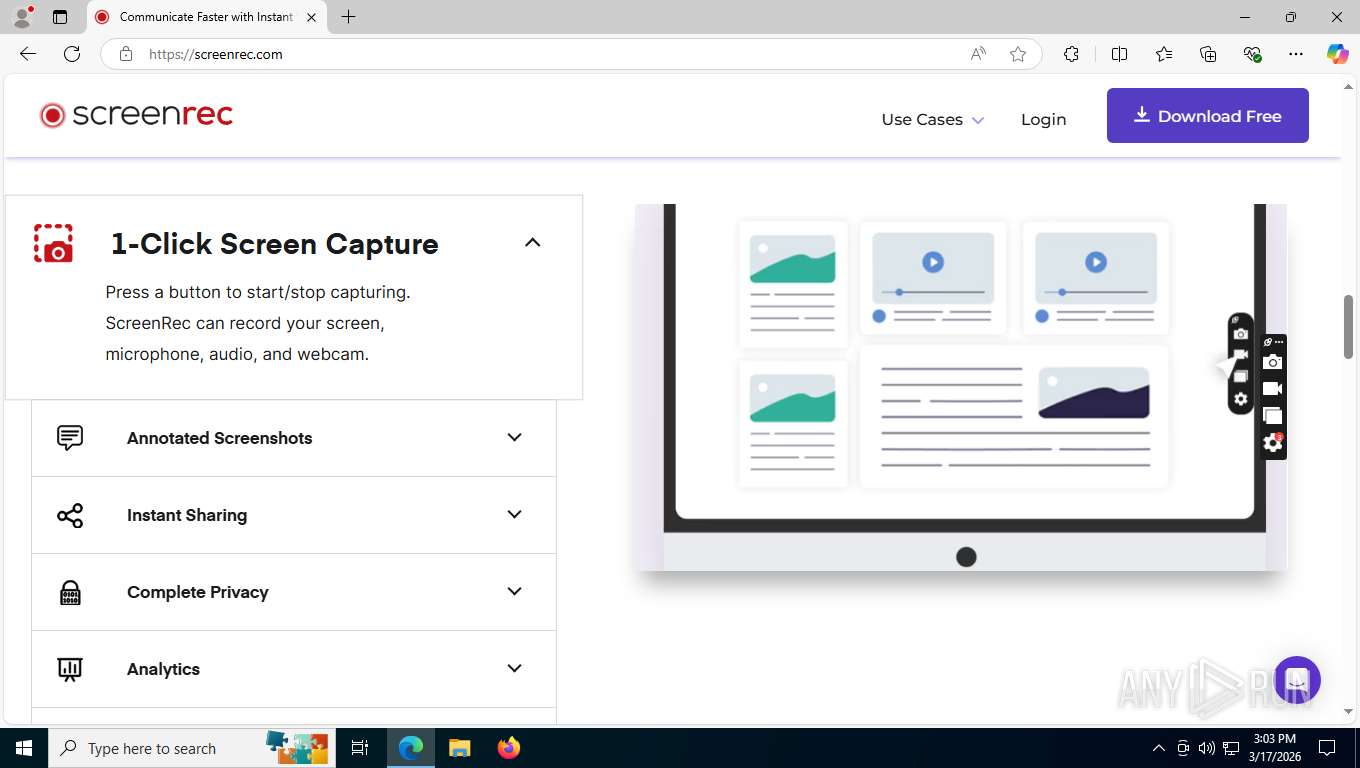Click the gallery icon in ScreenRec widget
1360x768 pixels.
1272,416
